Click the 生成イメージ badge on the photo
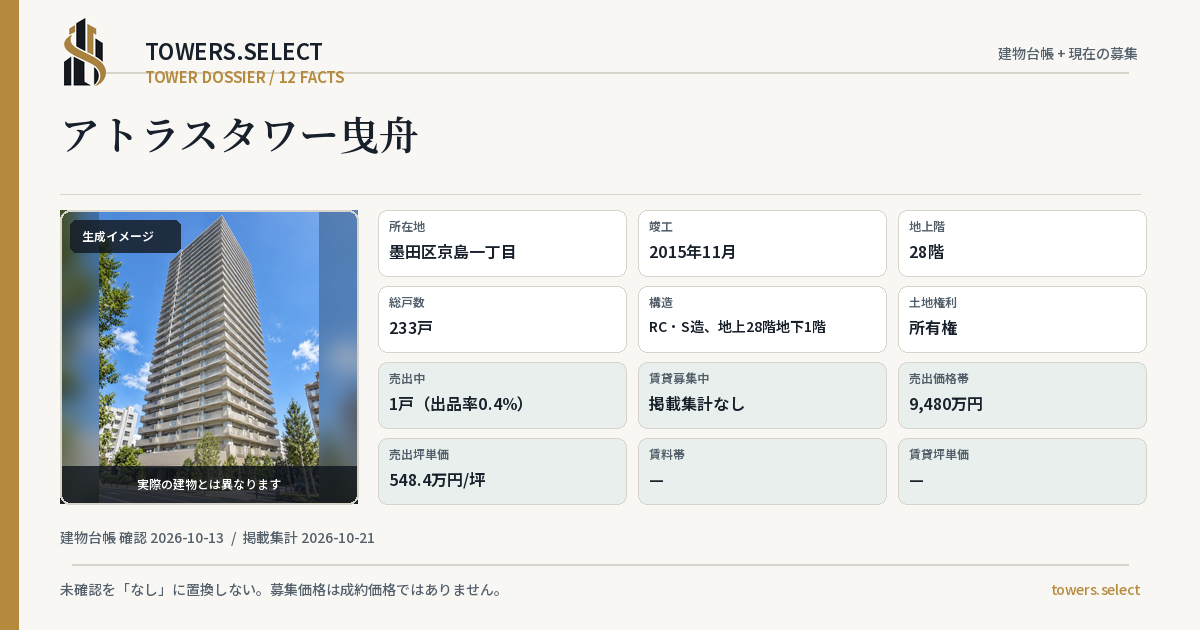 click(125, 237)
